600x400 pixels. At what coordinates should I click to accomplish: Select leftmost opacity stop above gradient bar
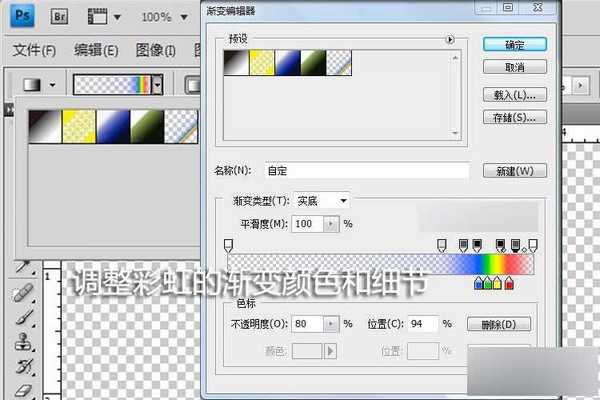229,244
